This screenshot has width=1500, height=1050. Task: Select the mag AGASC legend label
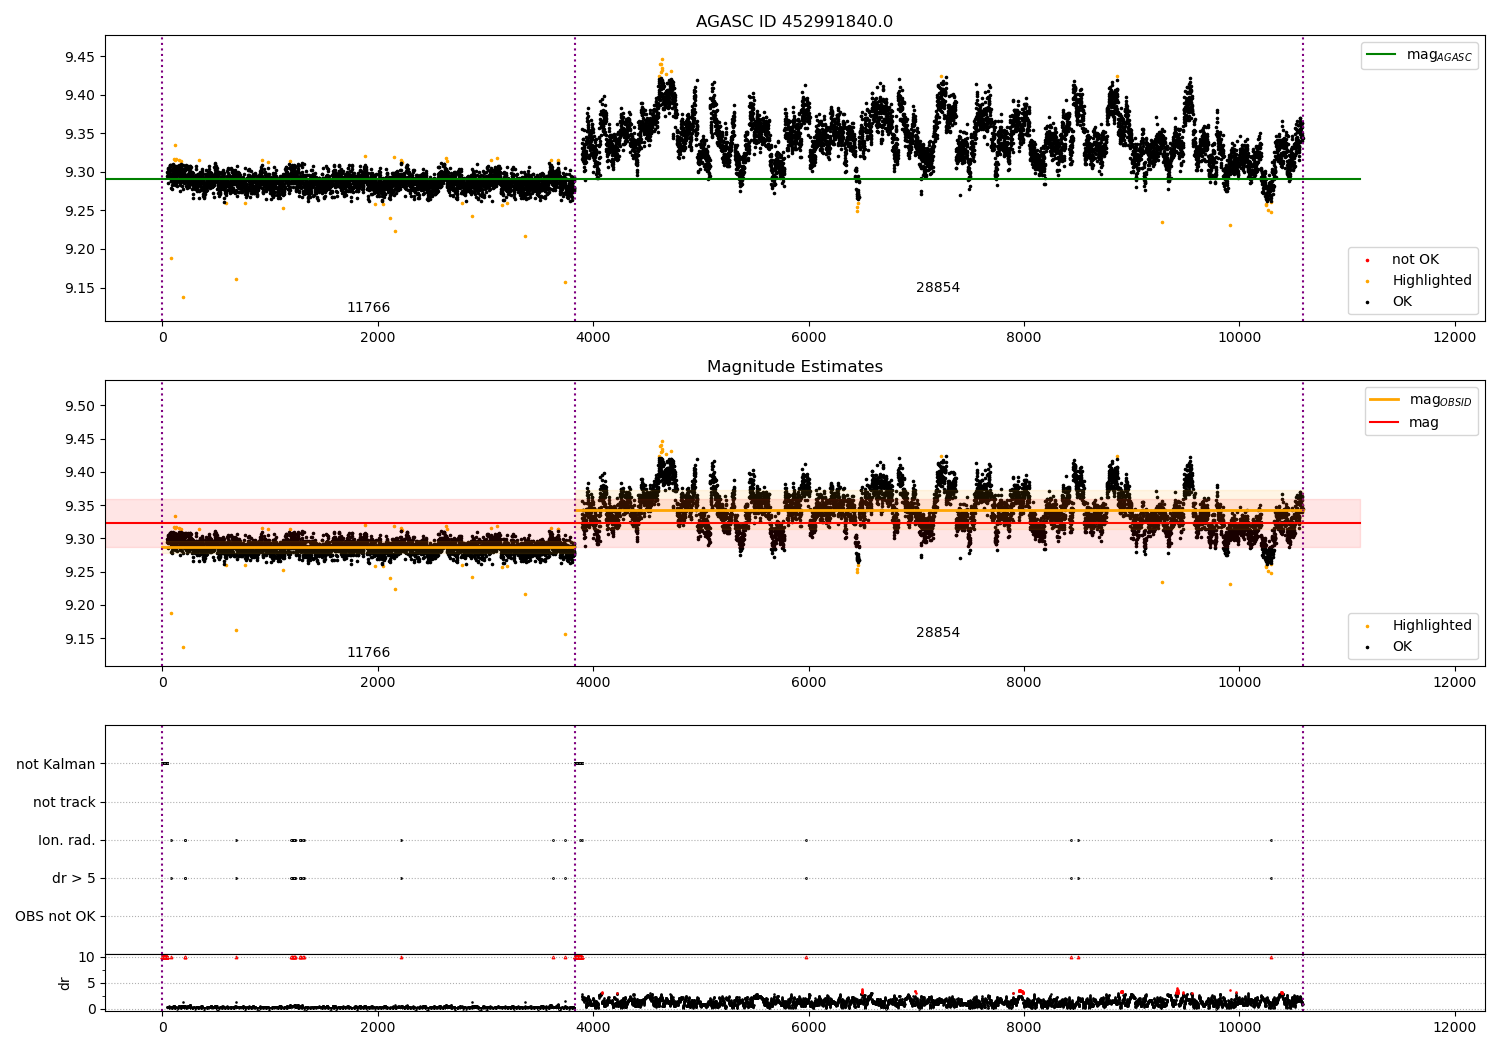(1439, 55)
